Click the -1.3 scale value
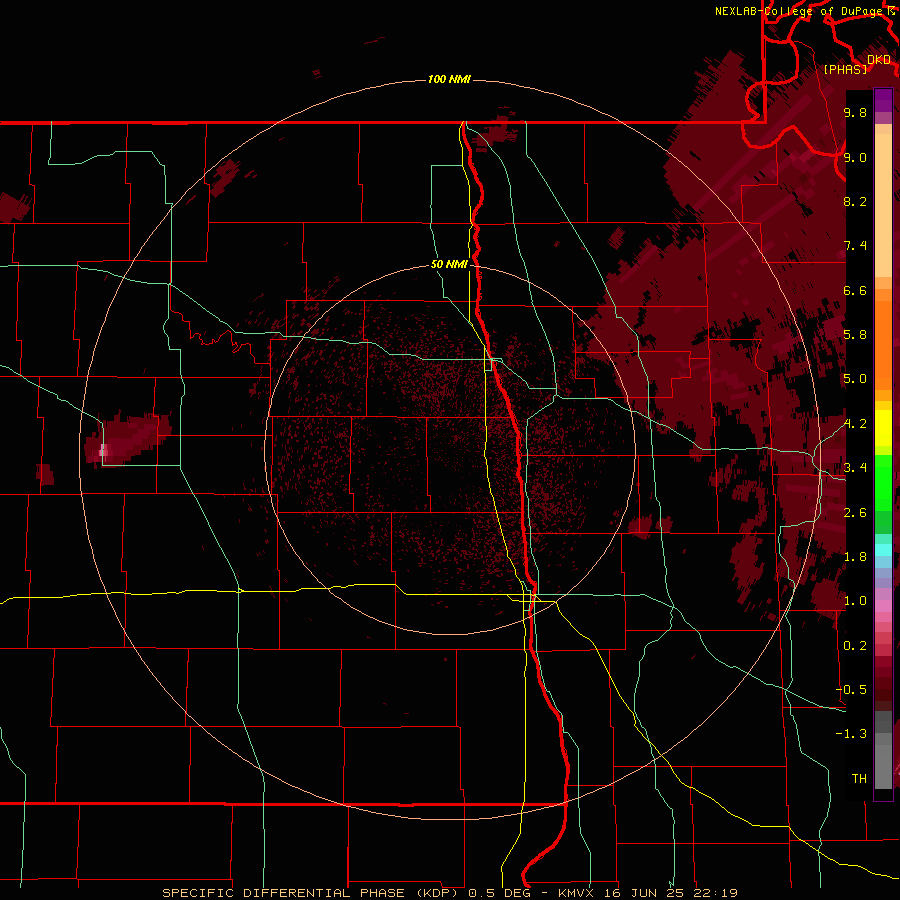Image resolution: width=900 pixels, height=900 pixels. (x=851, y=734)
